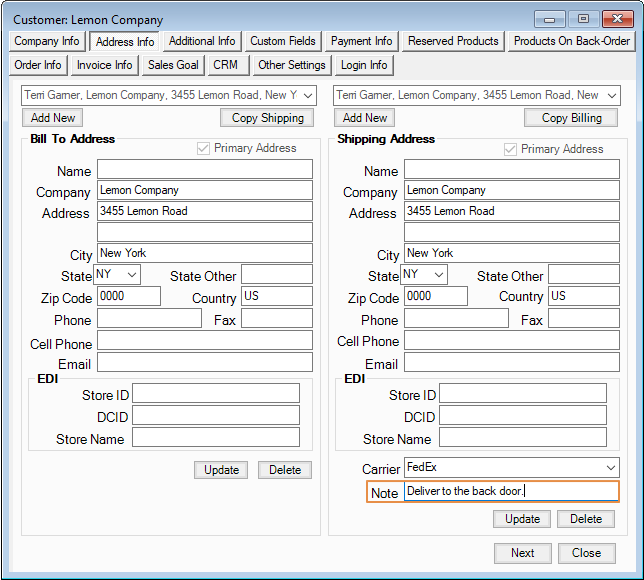Click the shipping Note text field
Image resolution: width=644 pixels, height=580 pixels.
coord(510,492)
